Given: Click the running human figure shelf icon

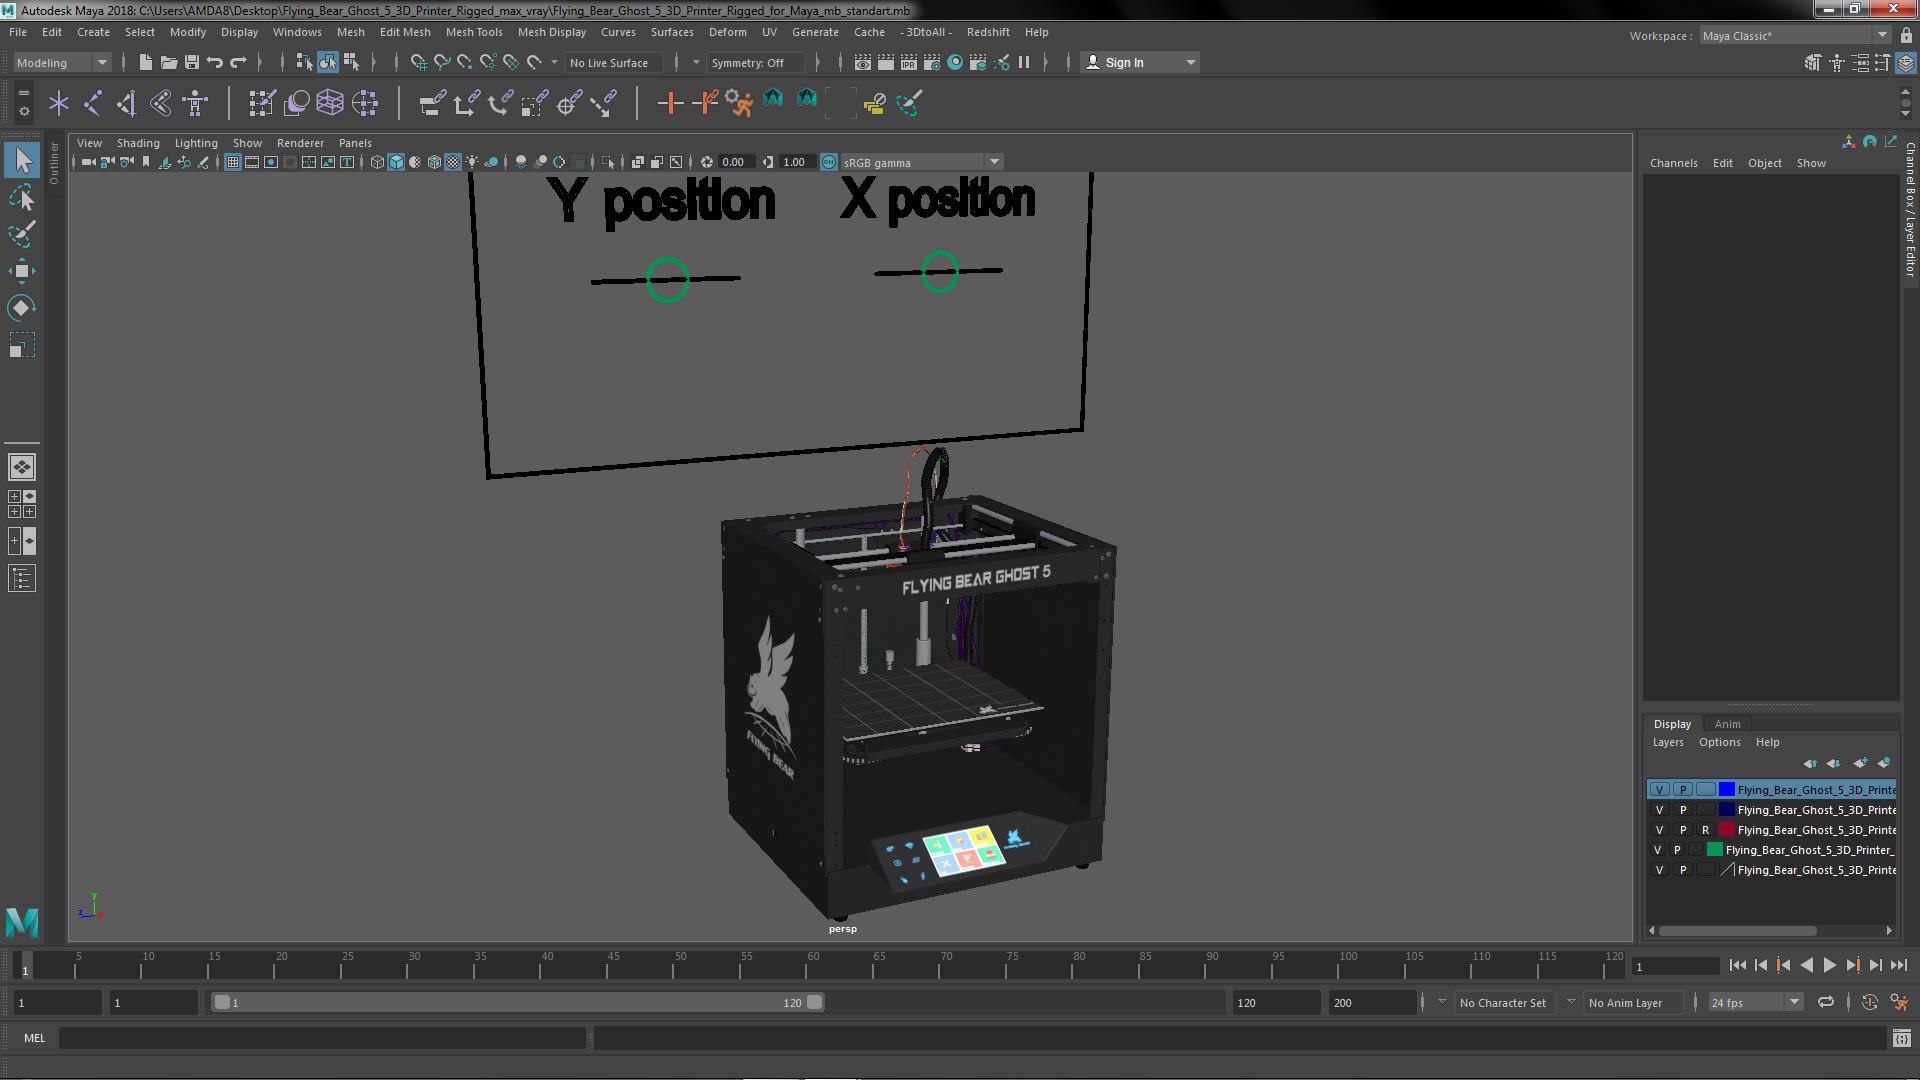Looking at the screenshot, I should 738,102.
